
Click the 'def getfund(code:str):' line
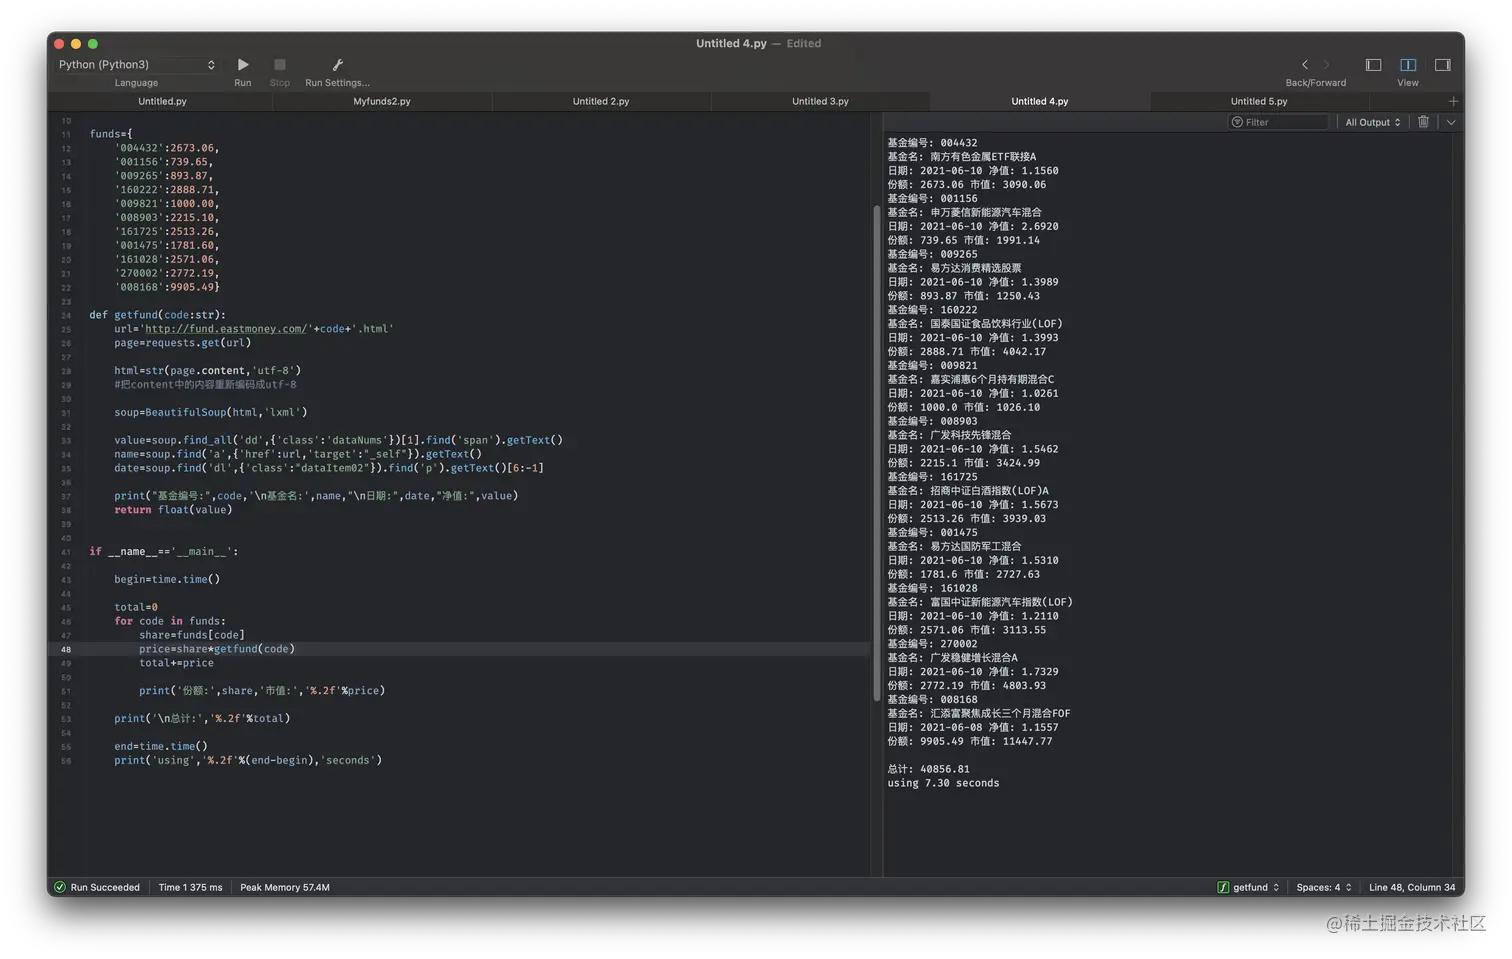158,314
